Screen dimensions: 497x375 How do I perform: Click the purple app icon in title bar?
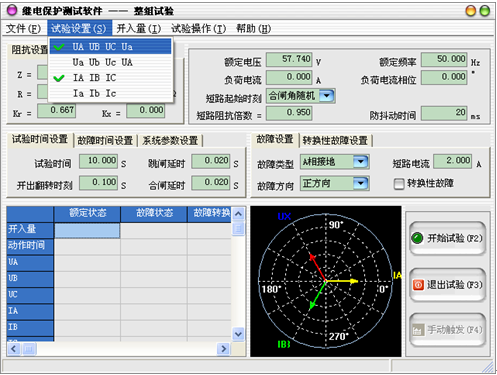tap(12, 10)
